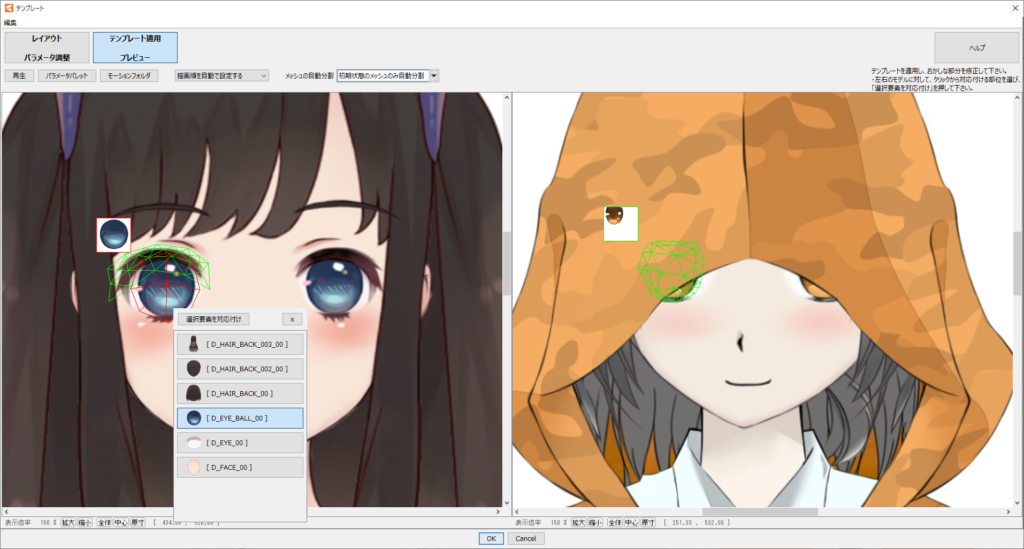The width and height of the screenshot is (1024, 549).
Task: Click the D_HAIR_BACK_003_00 hair icon
Action: pyautogui.click(x=193, y=344)
